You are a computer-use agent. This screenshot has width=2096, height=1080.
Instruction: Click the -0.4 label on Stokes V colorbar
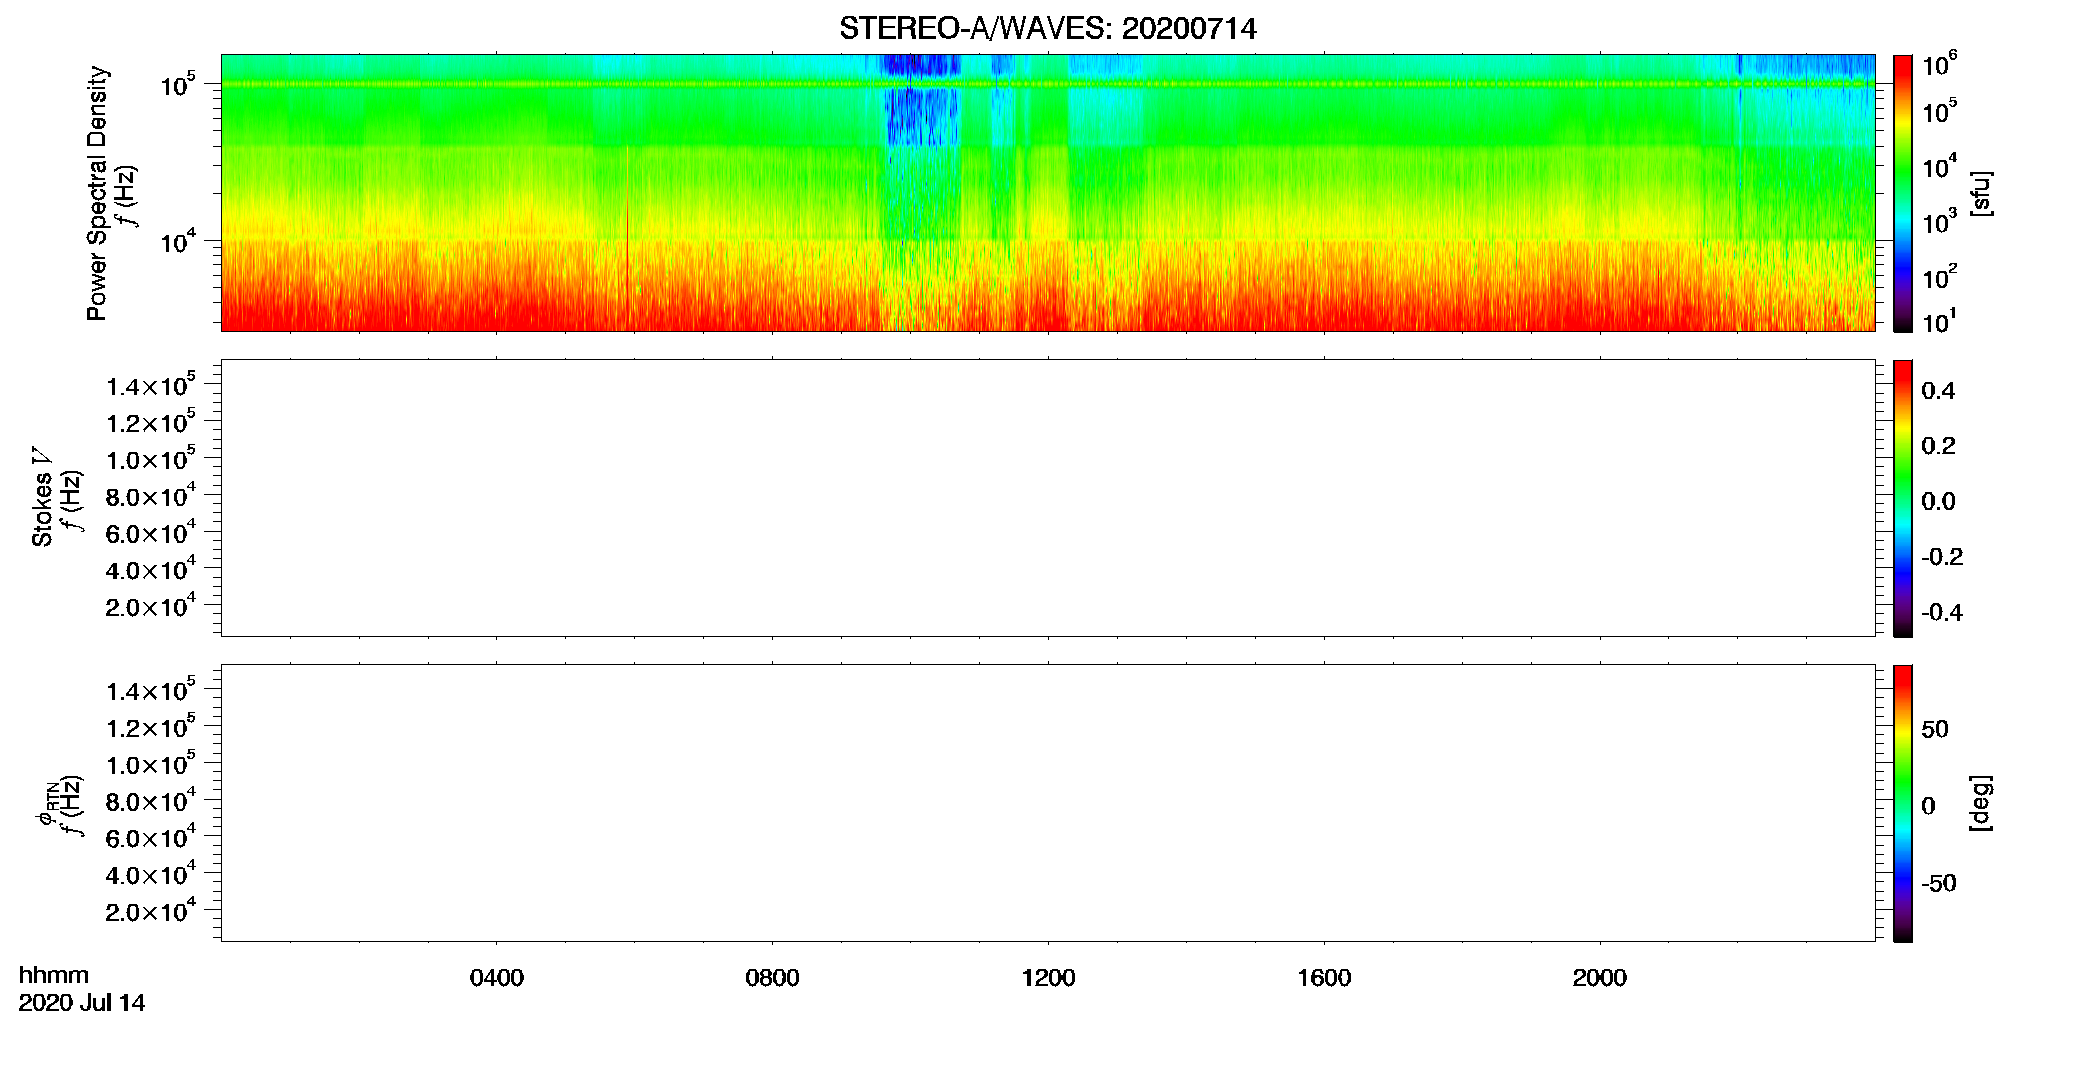(x=1942, y=613)
